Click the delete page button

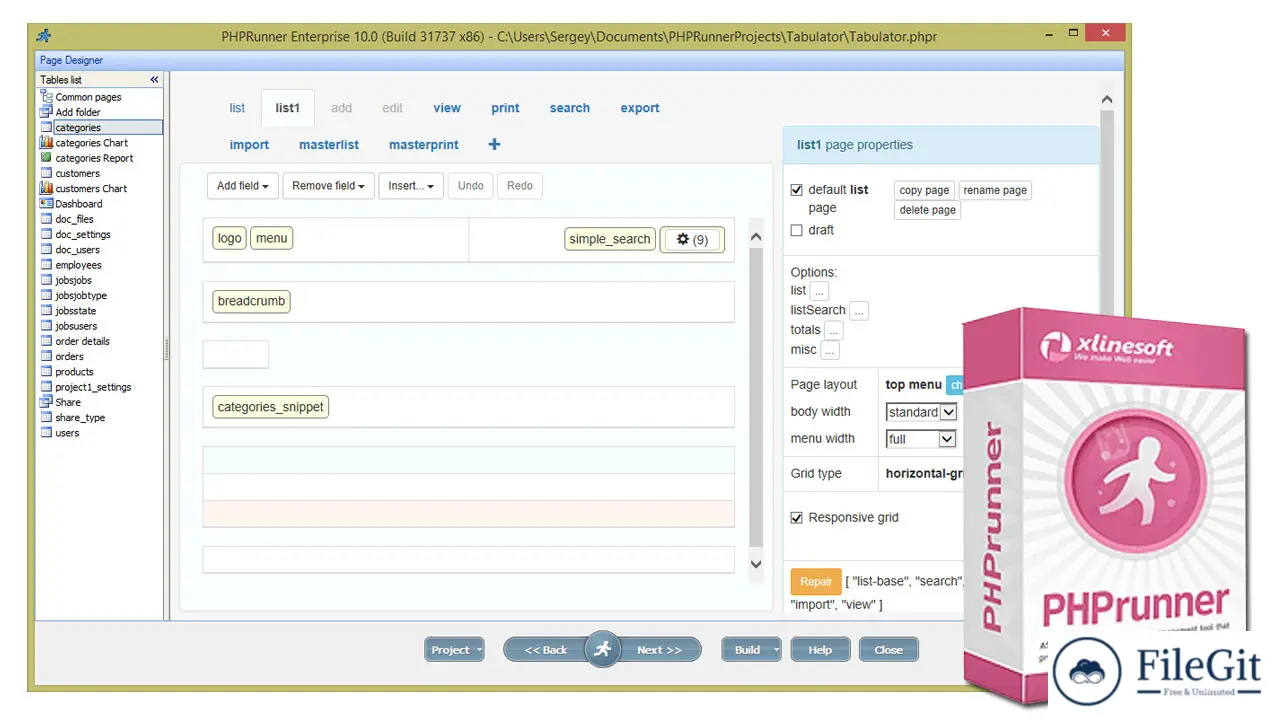click(927, 210)
